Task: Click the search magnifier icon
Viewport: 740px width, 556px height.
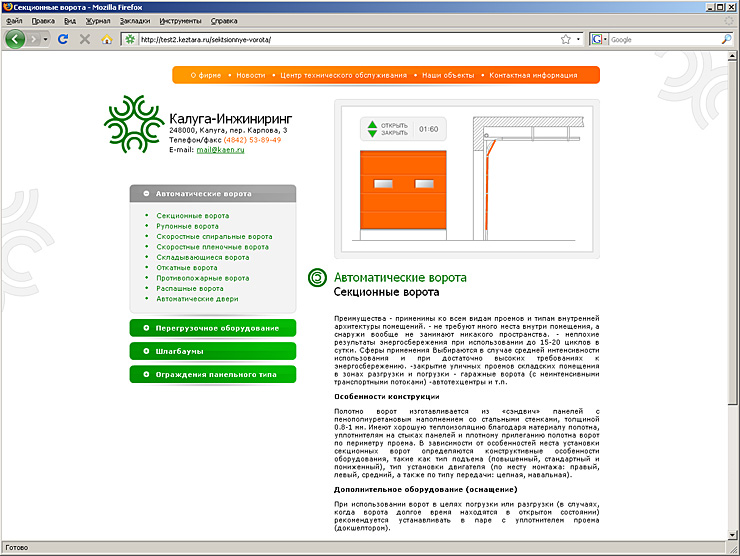Action: coord(727,39)
